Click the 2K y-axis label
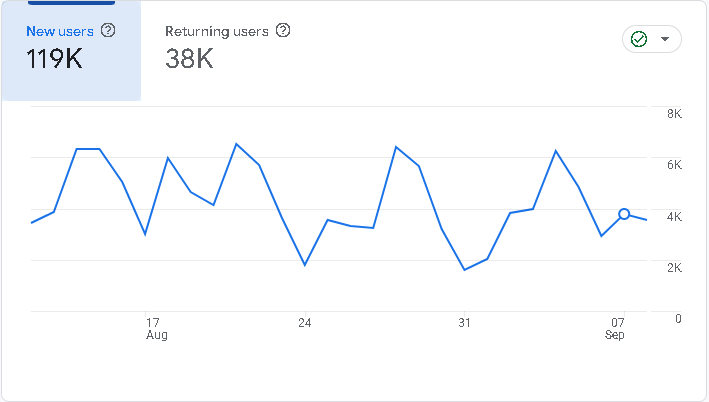Image resolution: width=709 pixels, height=402 pixels. coord(674,268)
